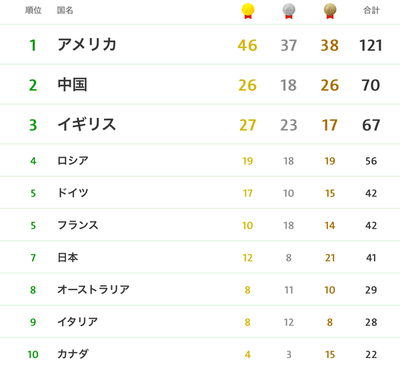Open the オーストラリア country entry
Image resolution: width=400 pixels, height=368 pixels.
coord(200,289)
